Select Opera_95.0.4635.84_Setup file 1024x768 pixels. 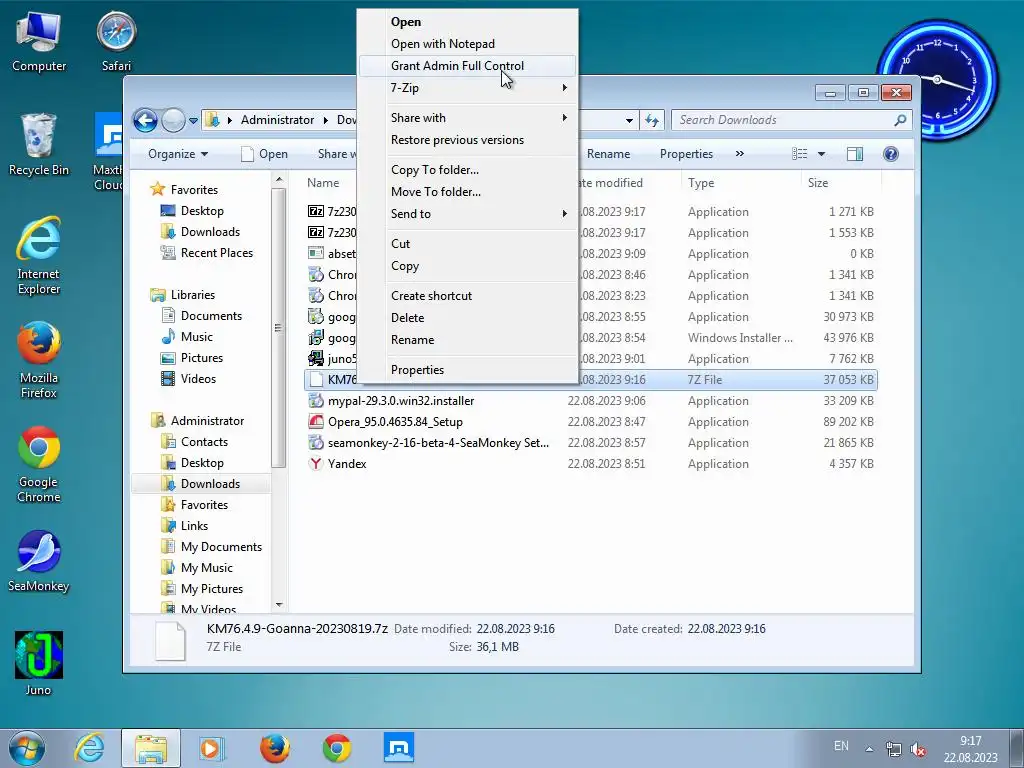tap(385, 422)
